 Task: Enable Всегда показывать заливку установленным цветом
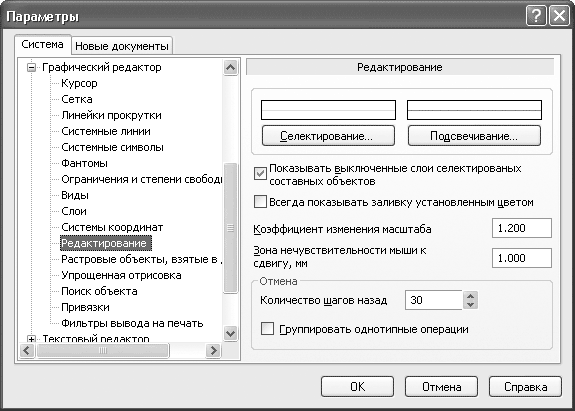[x=260, y=202]
